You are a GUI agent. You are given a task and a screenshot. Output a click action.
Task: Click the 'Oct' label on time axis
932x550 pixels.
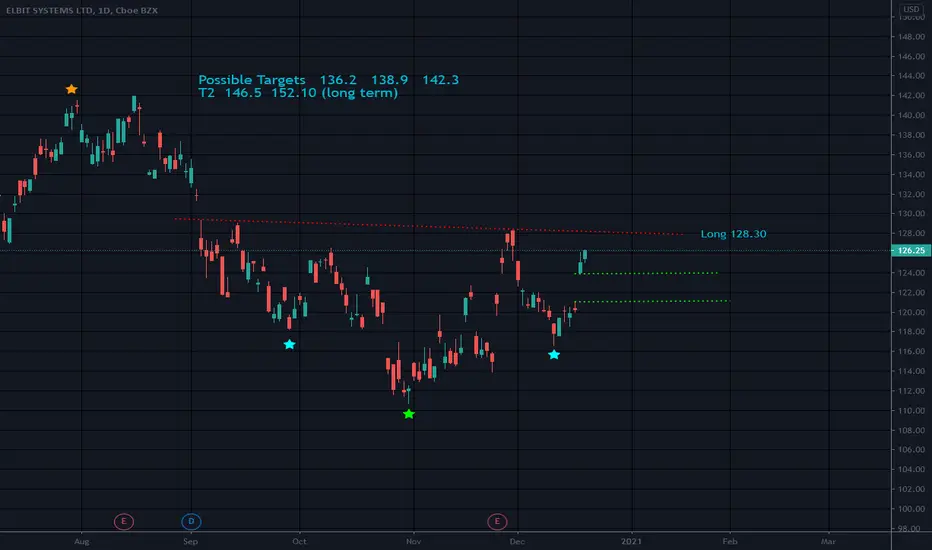[299, 541]
